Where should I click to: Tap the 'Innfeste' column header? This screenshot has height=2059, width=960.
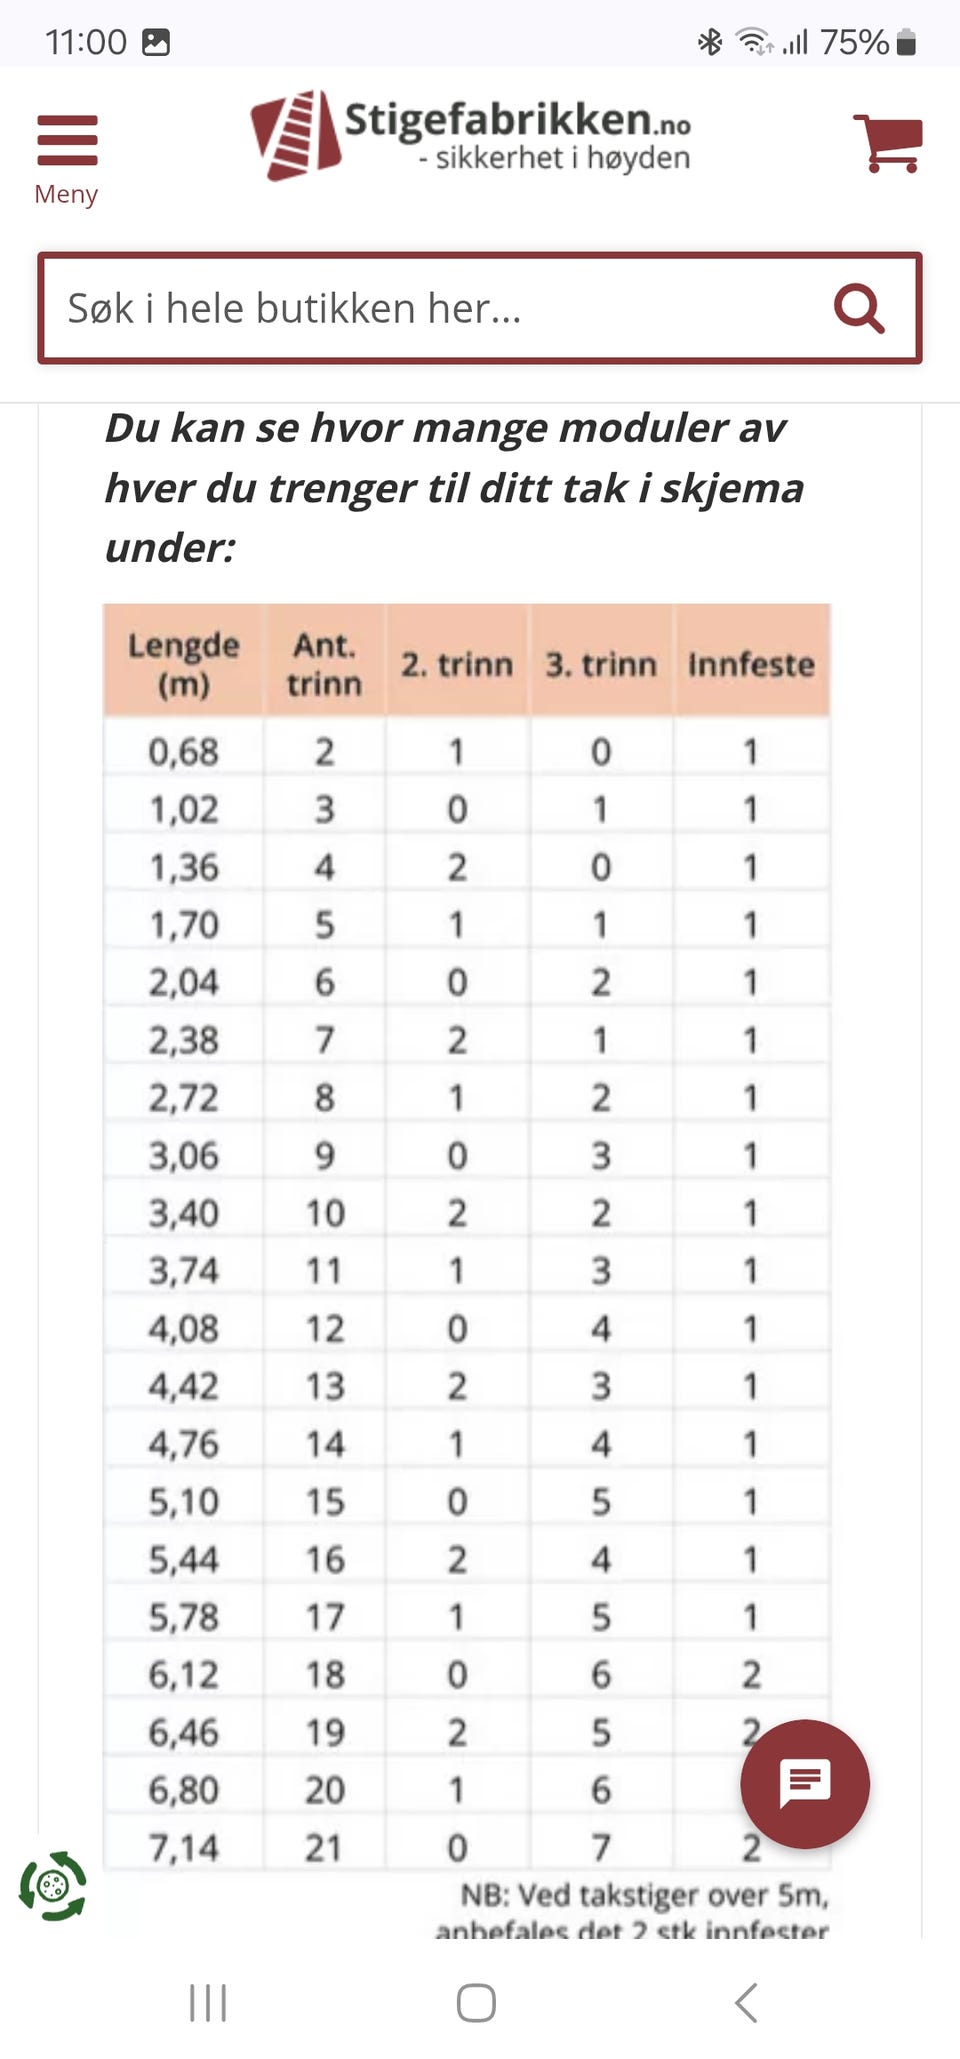coord(751,664)
